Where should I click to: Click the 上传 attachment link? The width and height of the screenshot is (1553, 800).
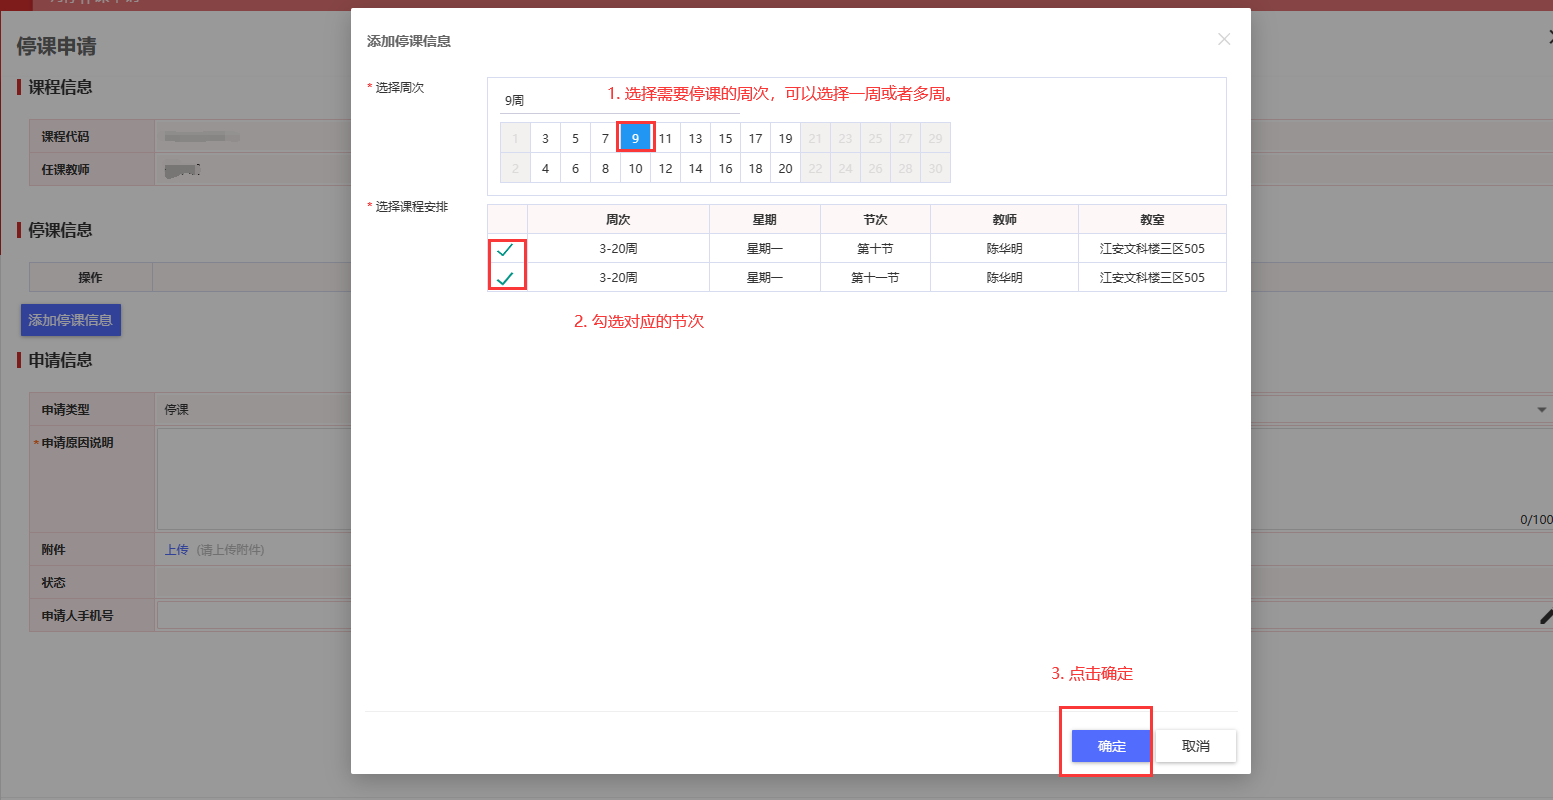pos(176,550)
